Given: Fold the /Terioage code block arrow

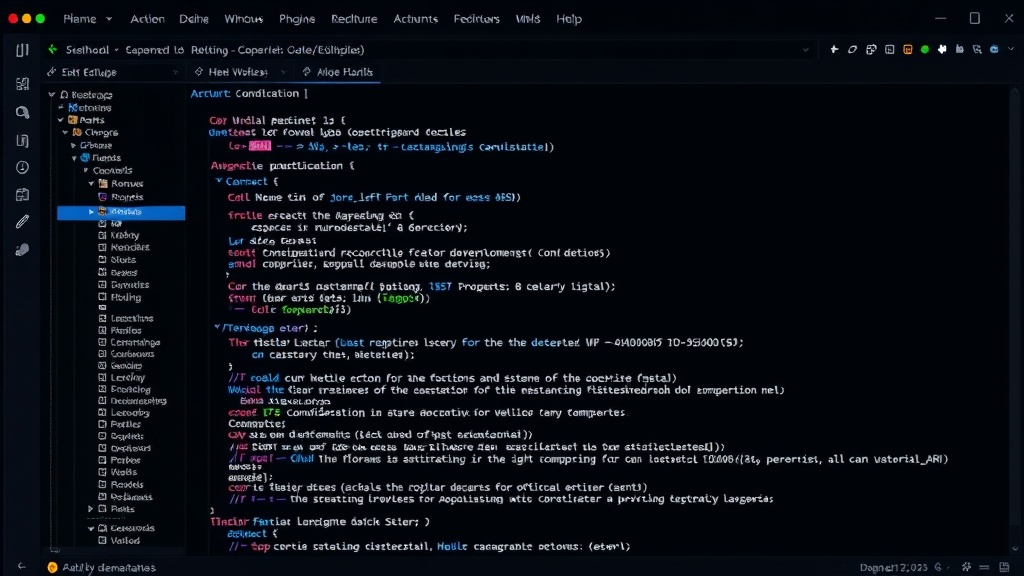Looking at the screenshot, I should pos(217,327).
